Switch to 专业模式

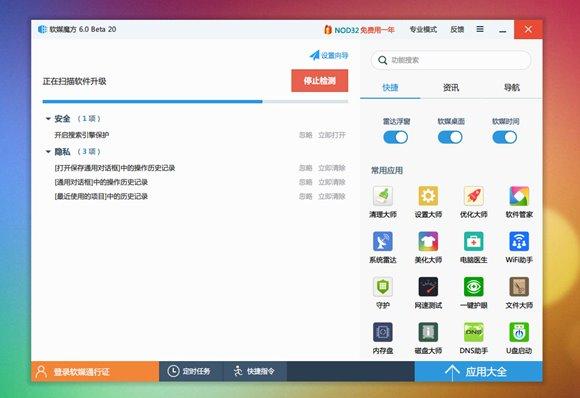tap(423, 30)
